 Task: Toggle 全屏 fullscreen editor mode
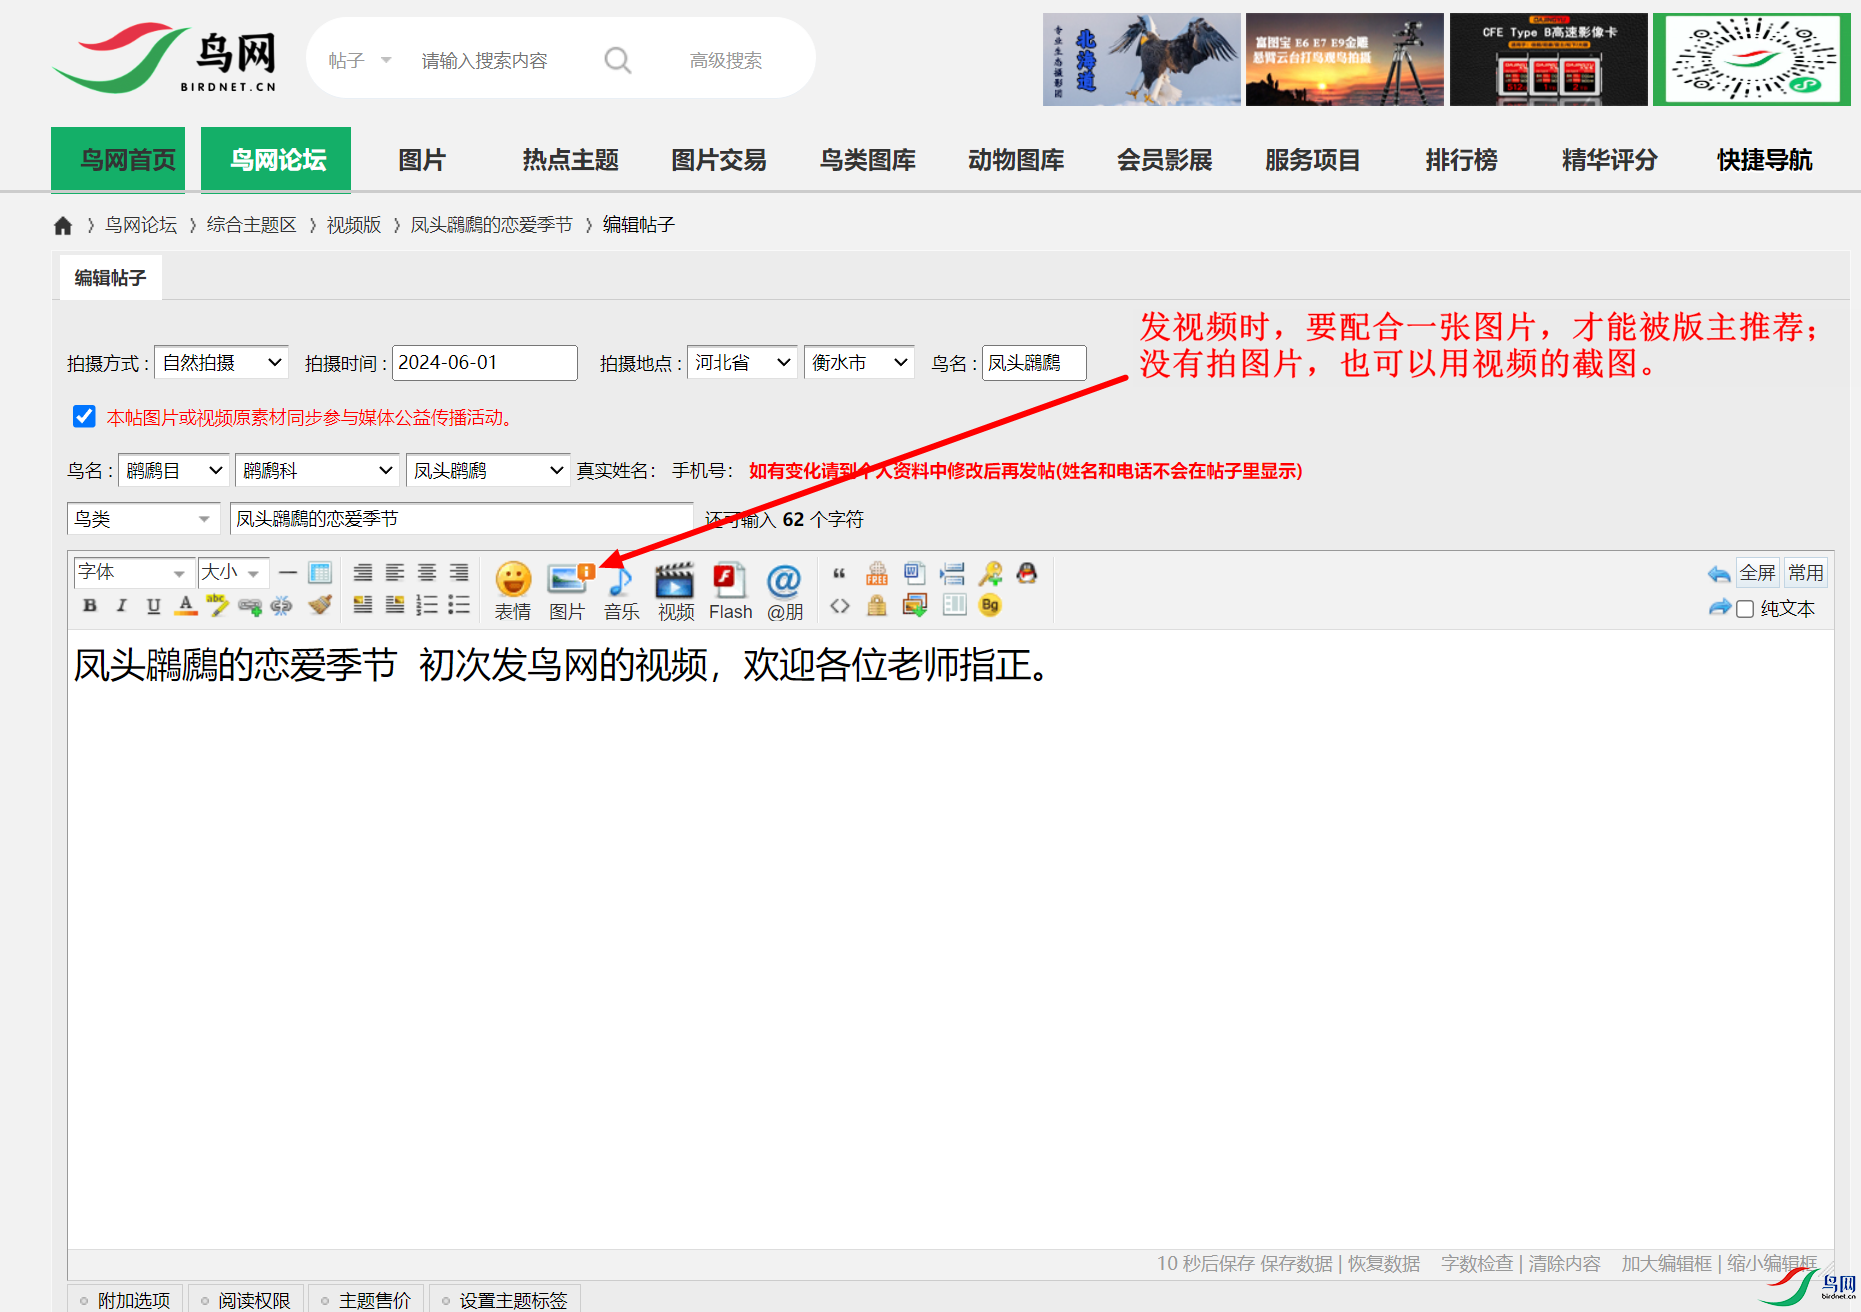click(1757, 573)
